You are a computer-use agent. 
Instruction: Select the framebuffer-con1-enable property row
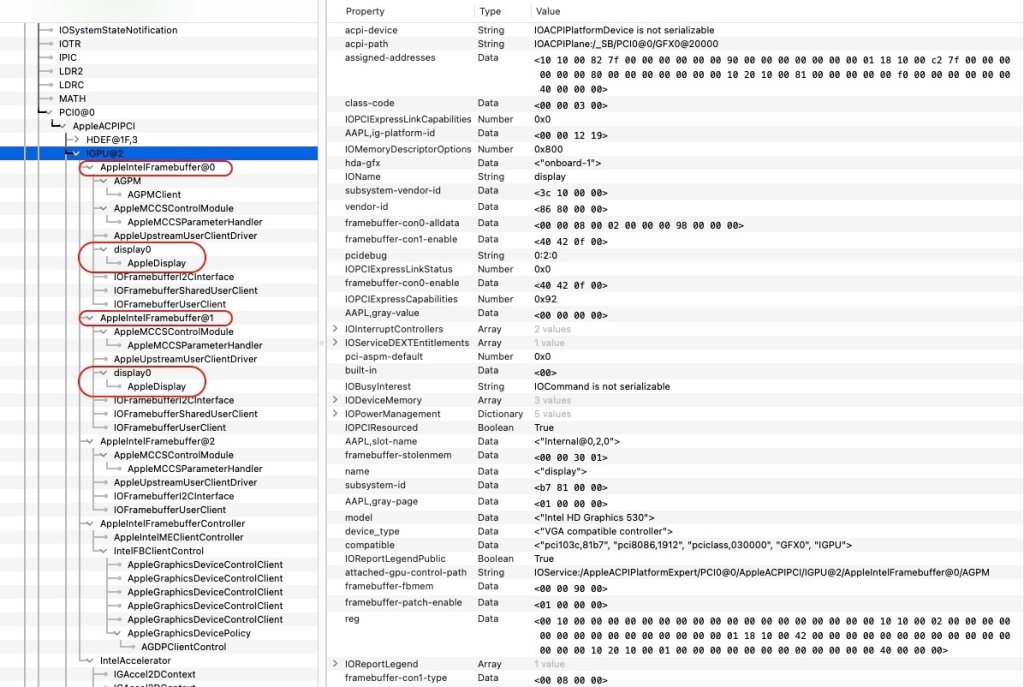[675, 240]
